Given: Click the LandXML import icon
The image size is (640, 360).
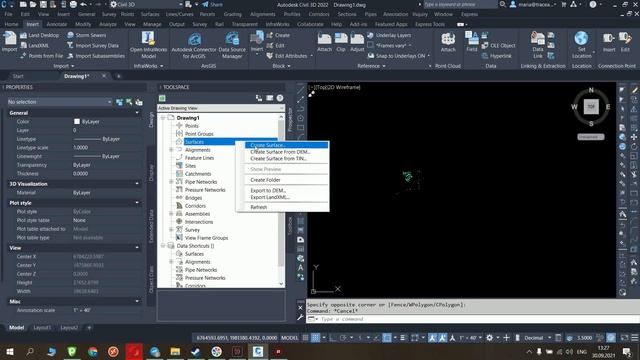Looking at the screenshot, I should pos(24,45).
